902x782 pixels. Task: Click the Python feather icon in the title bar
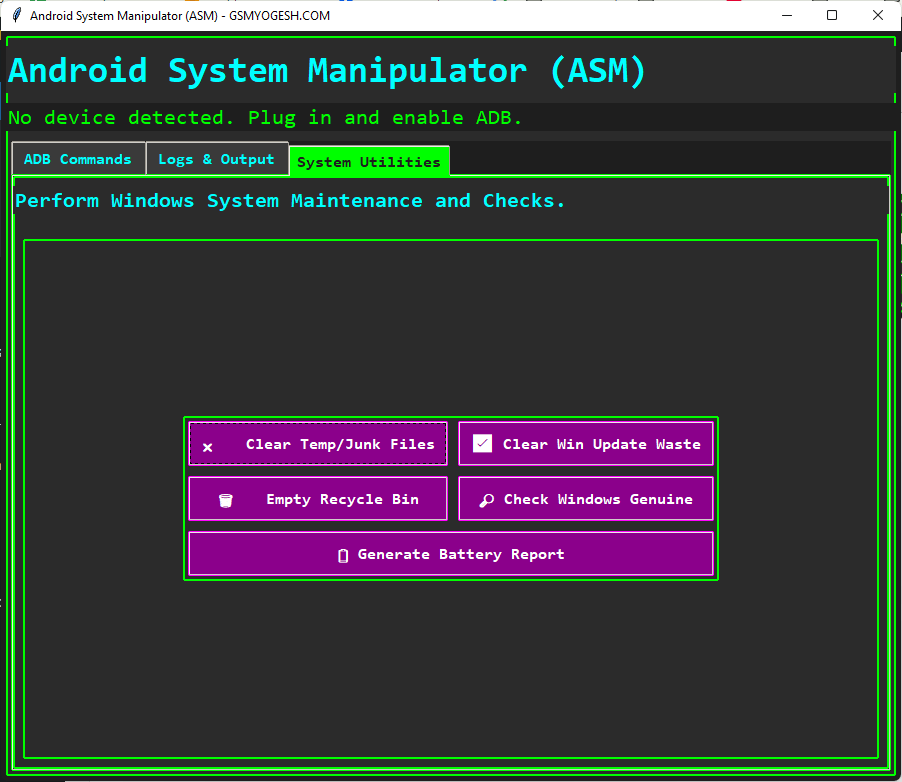(15, 15)
